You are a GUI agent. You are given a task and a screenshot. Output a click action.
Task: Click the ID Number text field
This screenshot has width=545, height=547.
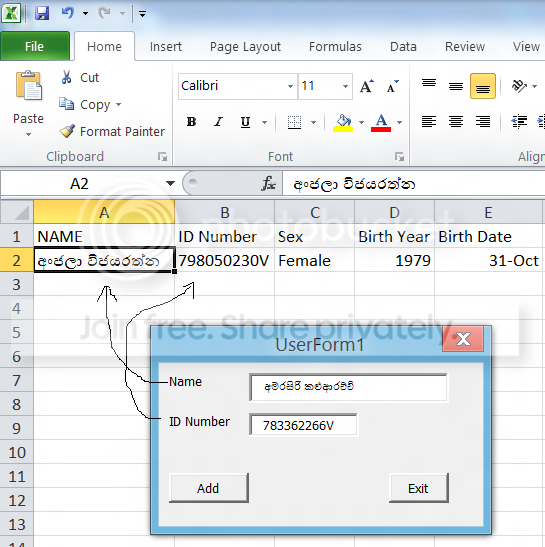tap(304, 425)
